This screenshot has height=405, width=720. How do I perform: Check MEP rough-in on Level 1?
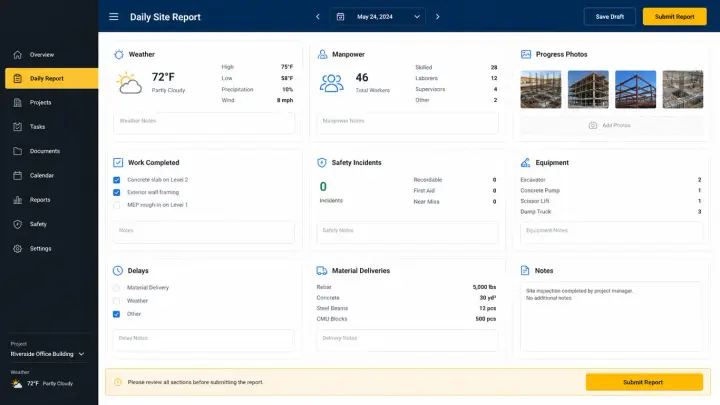pyautogui.click(x=117, y=205)
